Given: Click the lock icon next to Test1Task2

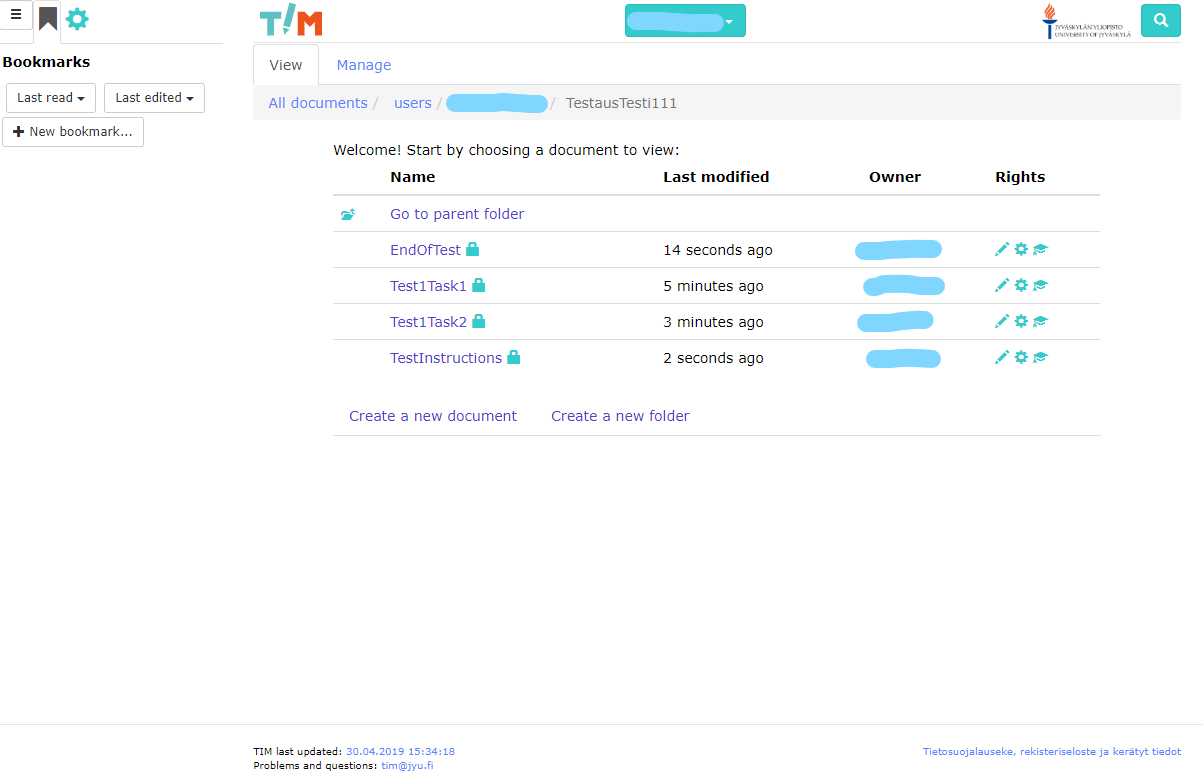Looking at the screenshot, I should tap(478, 321).
